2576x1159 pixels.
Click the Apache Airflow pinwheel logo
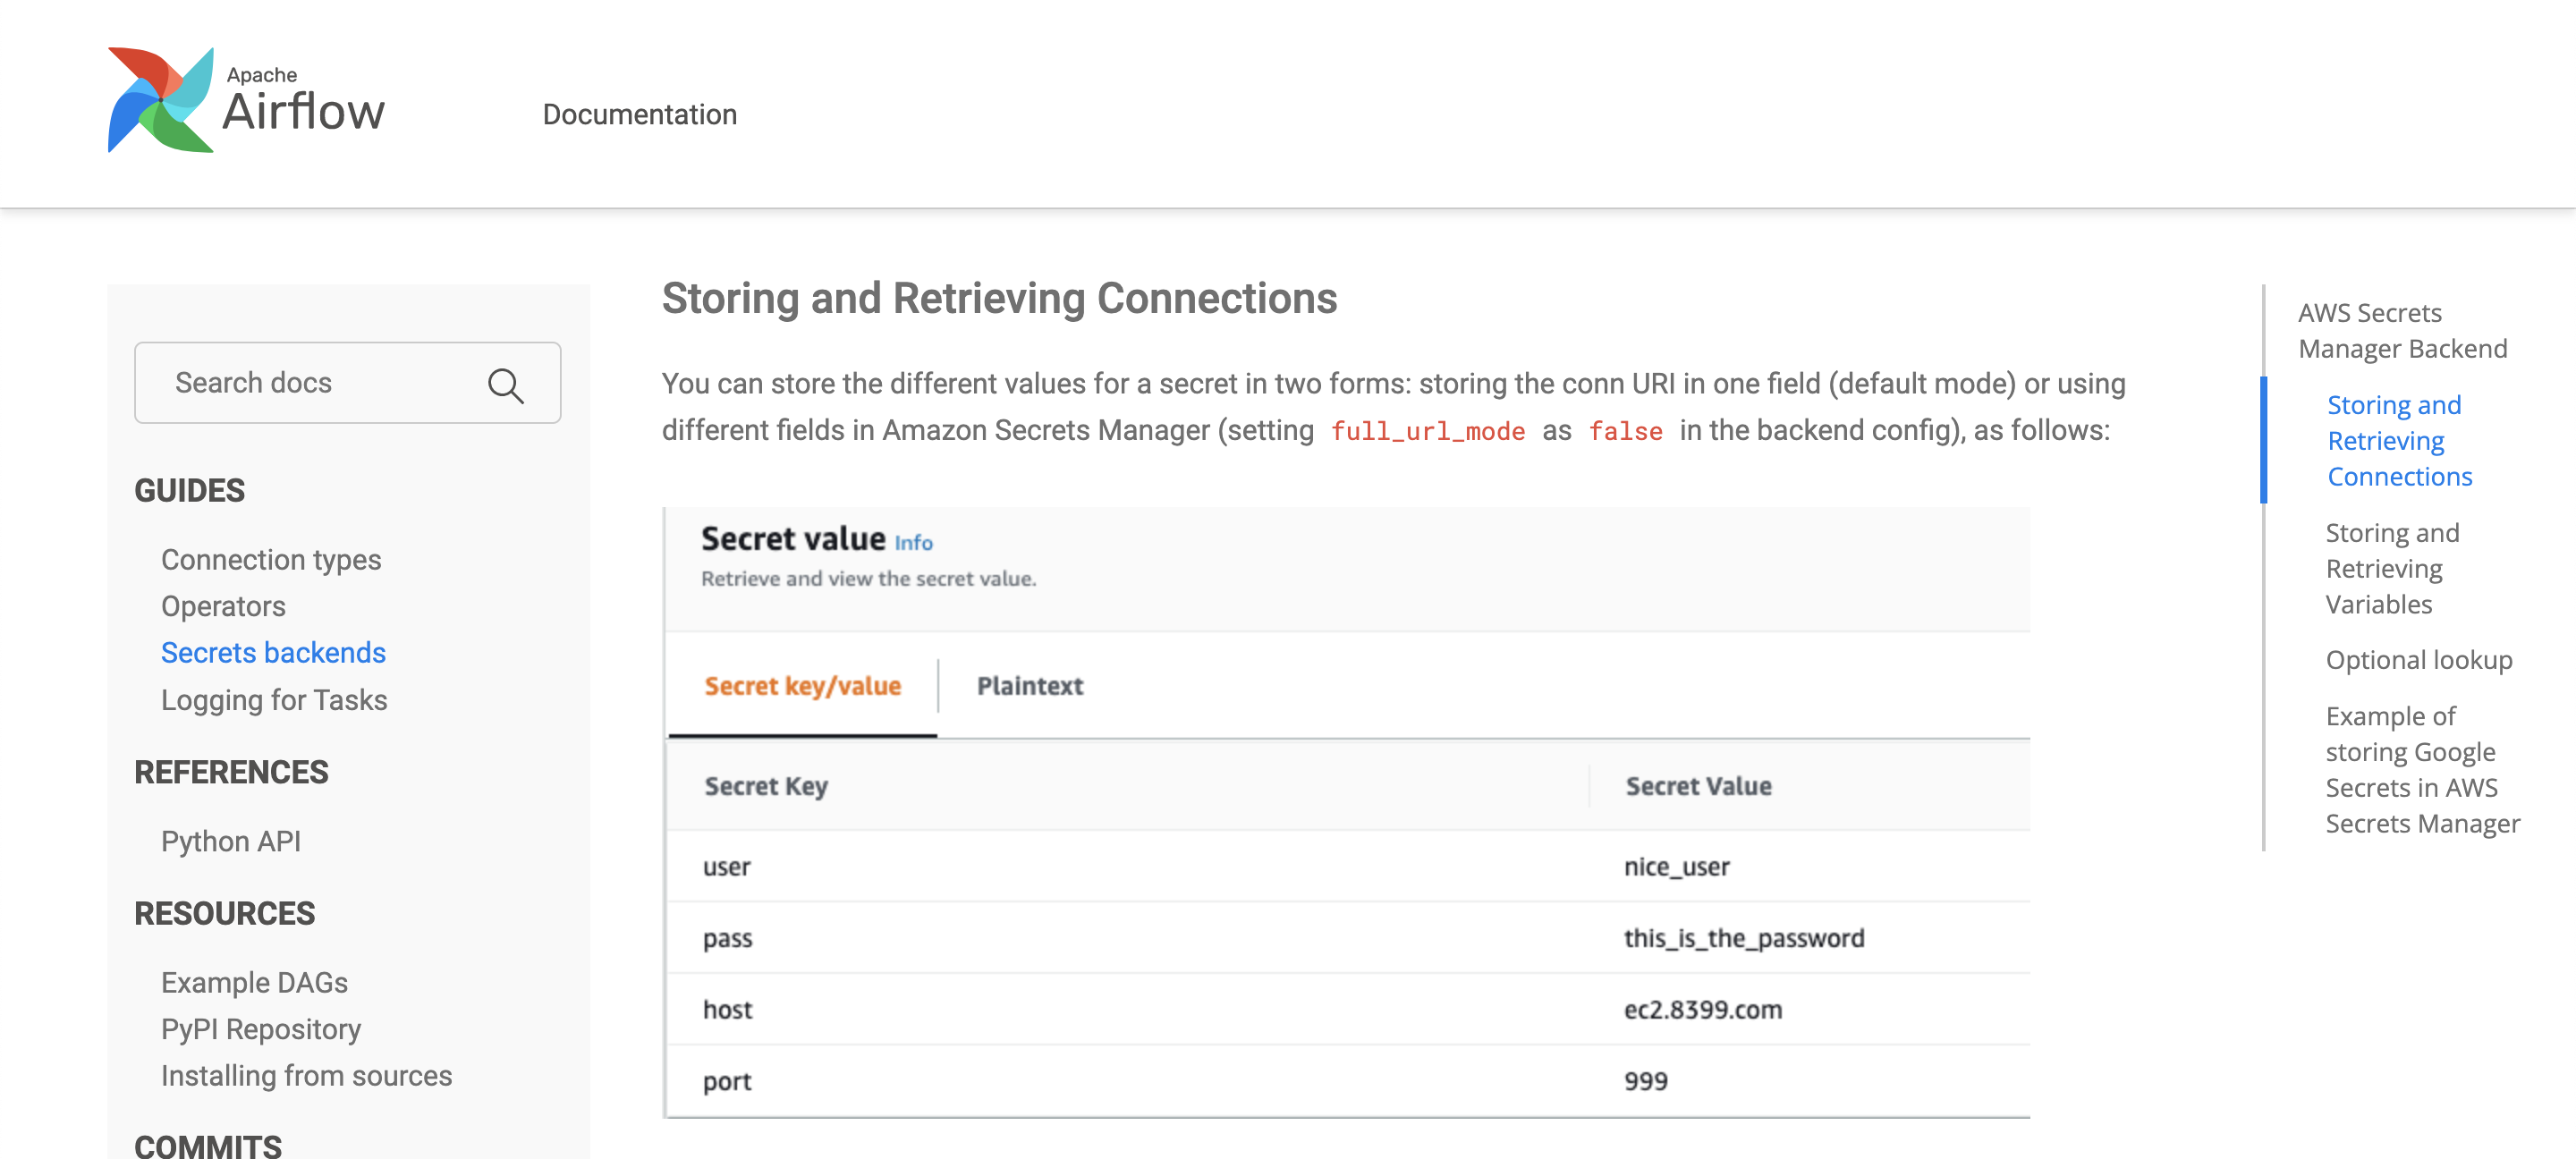point(161,100)
